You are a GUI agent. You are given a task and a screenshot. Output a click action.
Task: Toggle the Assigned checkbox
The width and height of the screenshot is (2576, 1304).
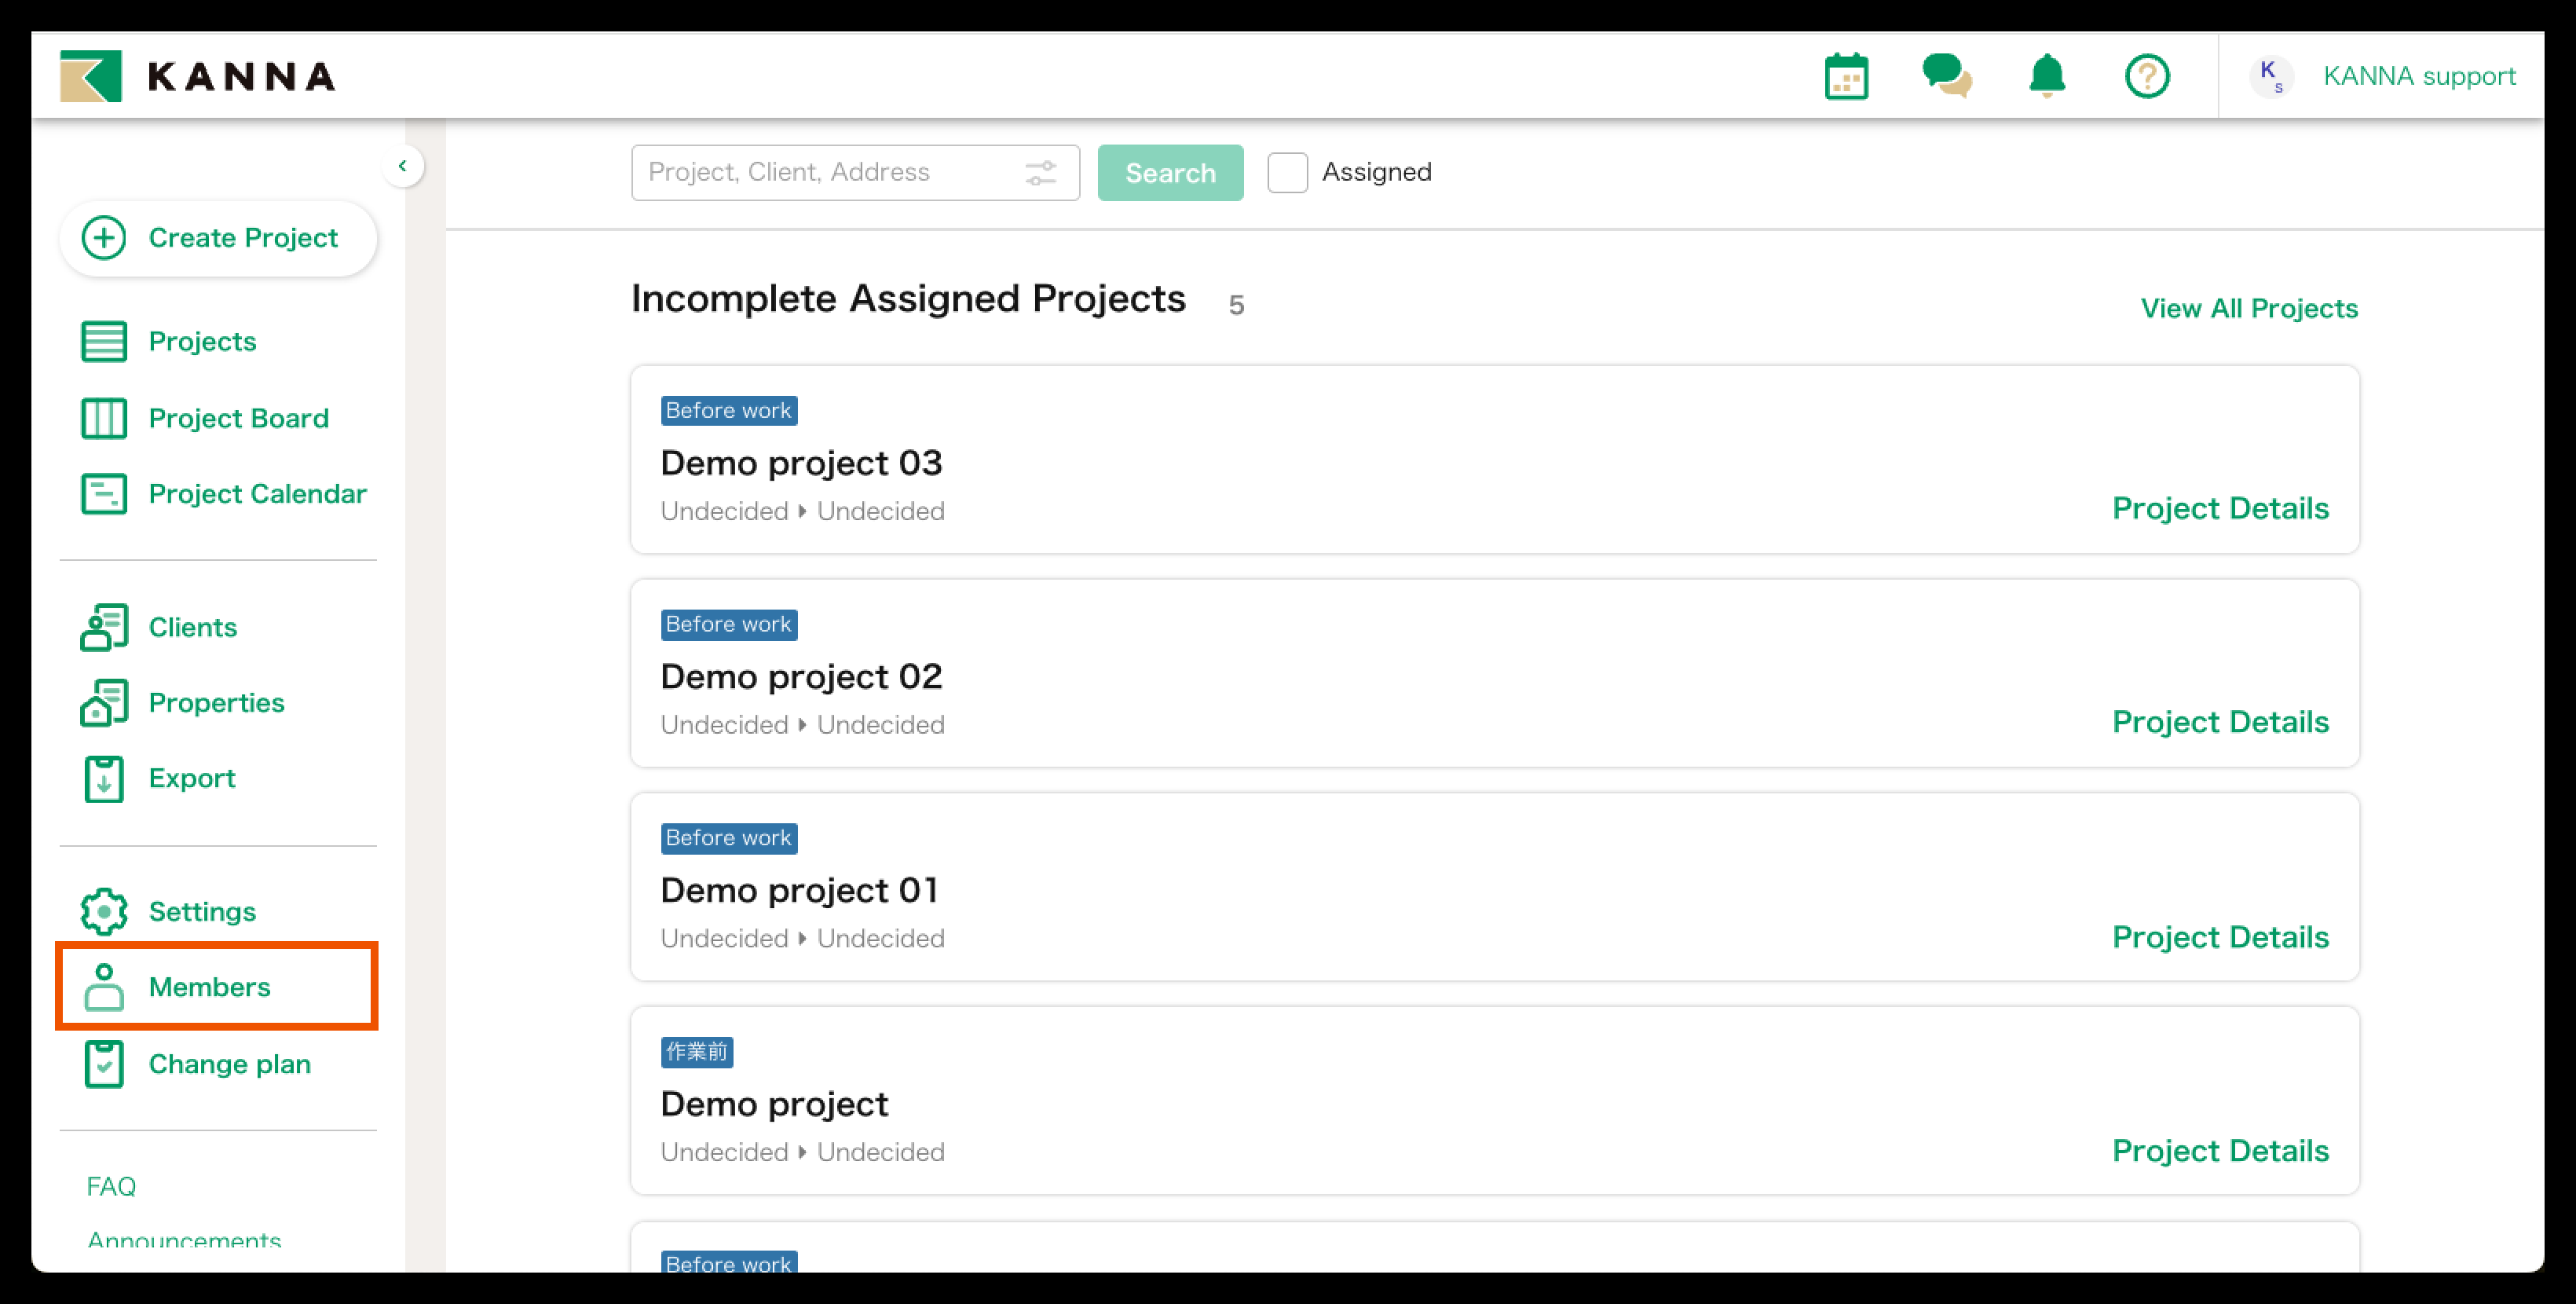click(1287, 173)
